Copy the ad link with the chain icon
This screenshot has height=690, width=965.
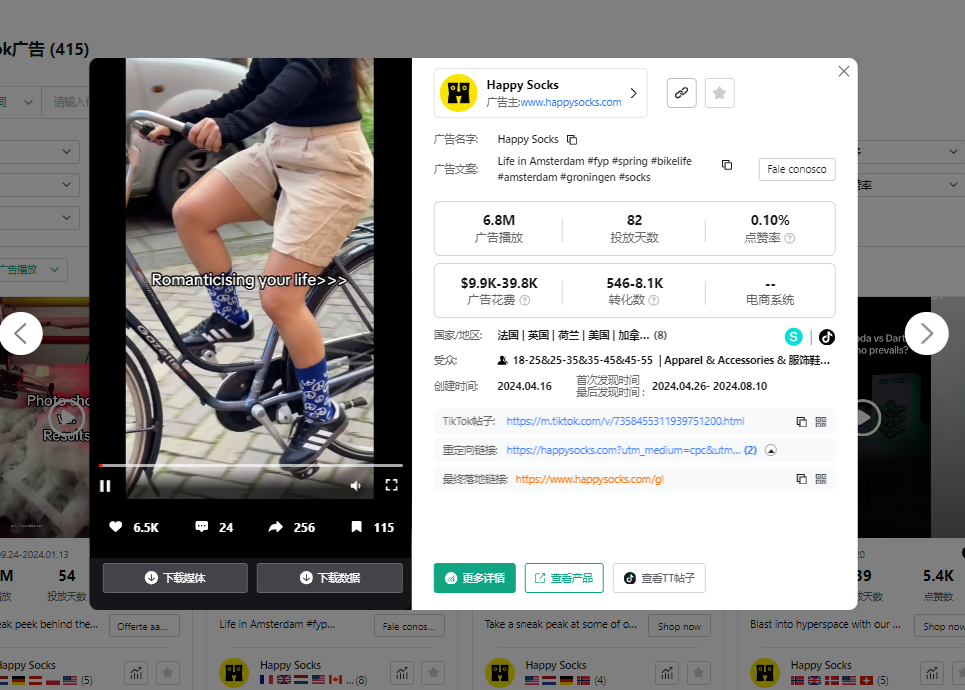681,93
